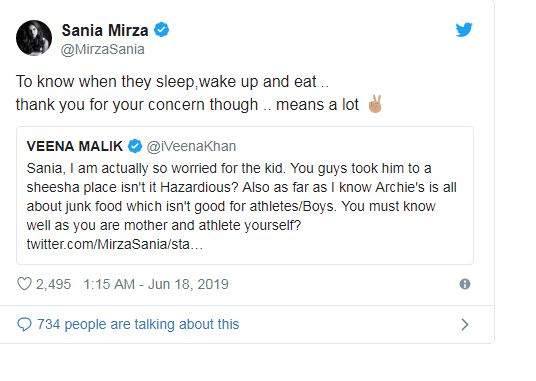Screen dimensions: 536x381
Task: Open the @MirzaSania handle
Action: pyautogui.click(x=103, y=49)
